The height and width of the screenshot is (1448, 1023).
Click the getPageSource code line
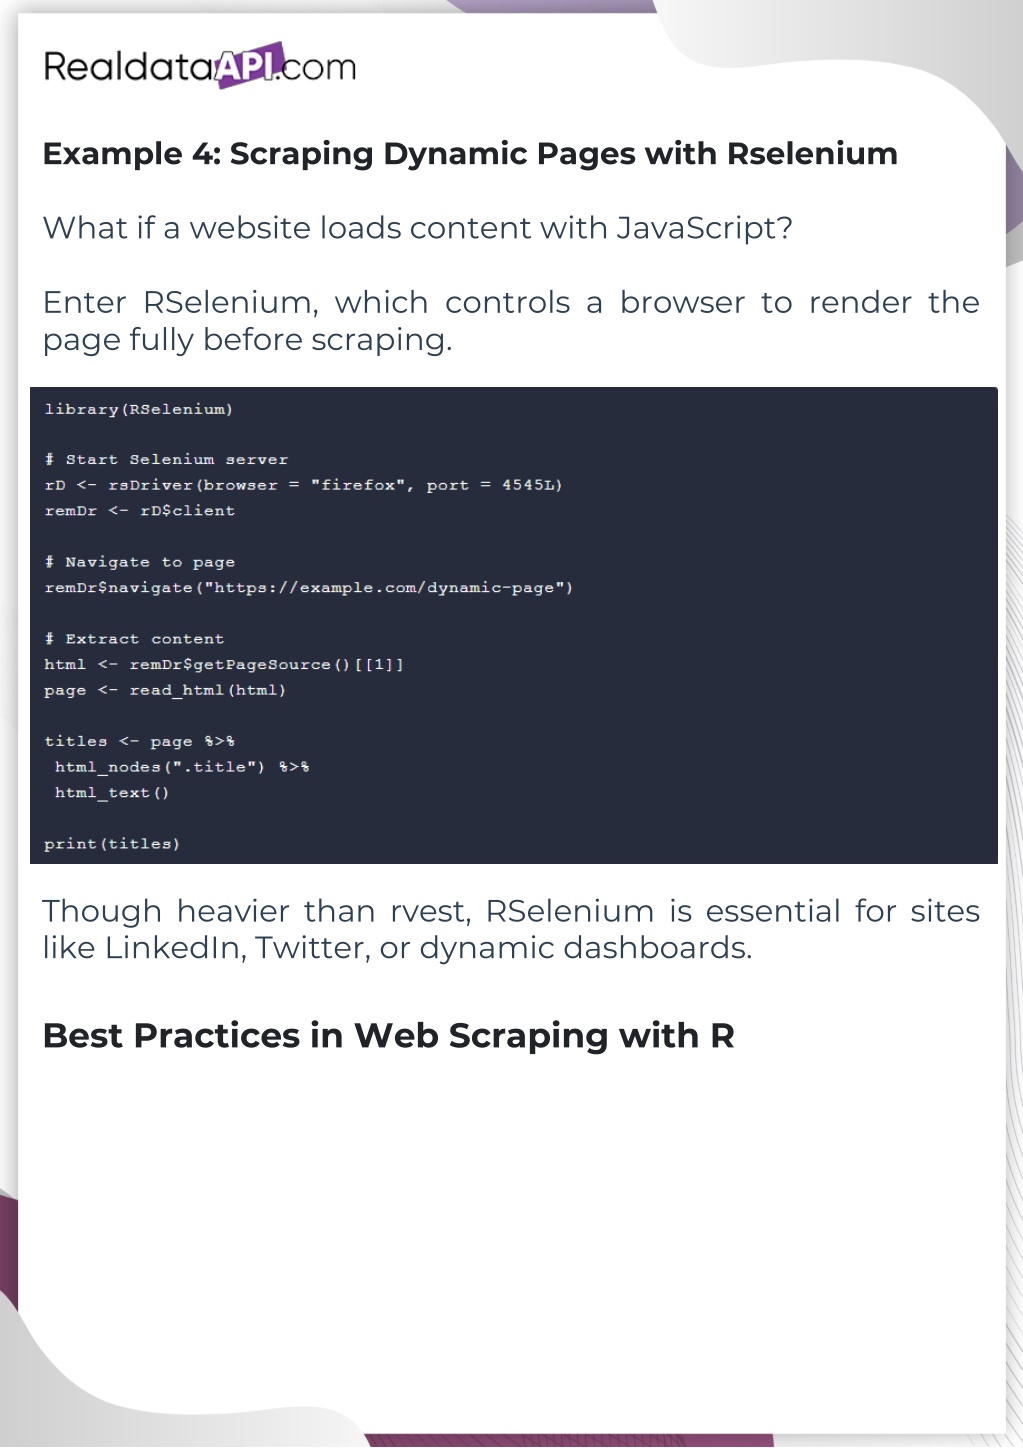[223, 665]
